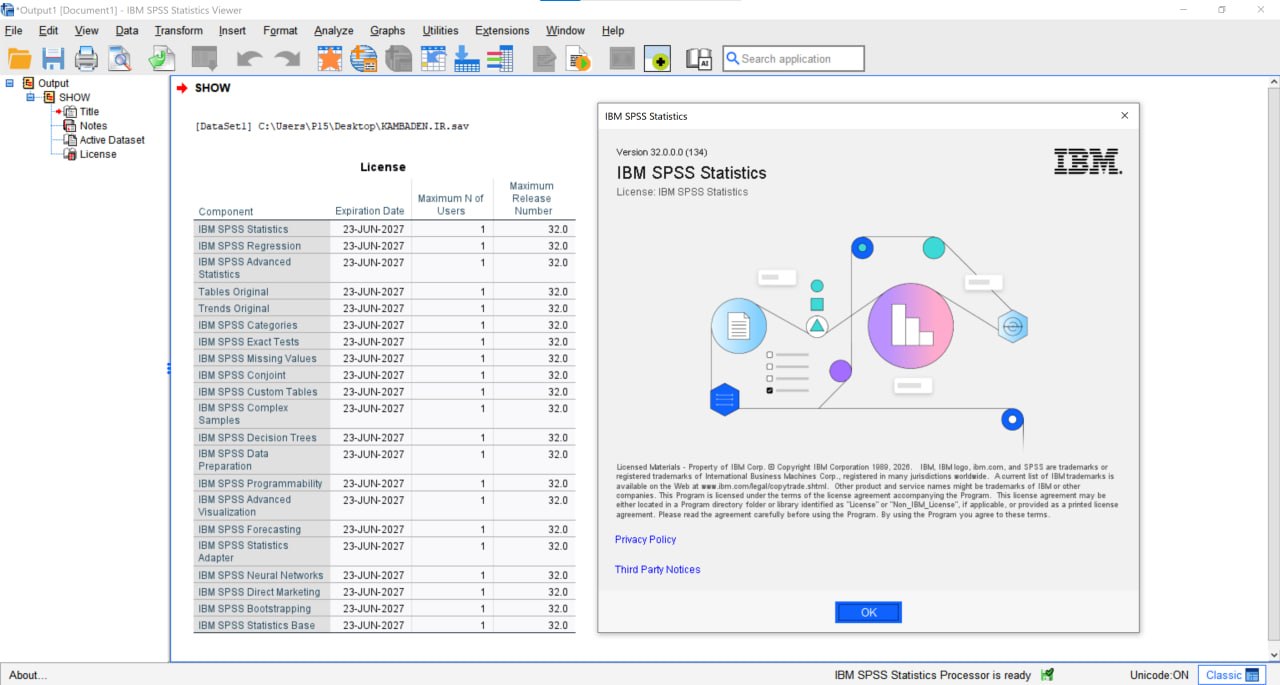
Task: Select Title in the outline pane
Action: pyautogui.click(x=89, y=112)
